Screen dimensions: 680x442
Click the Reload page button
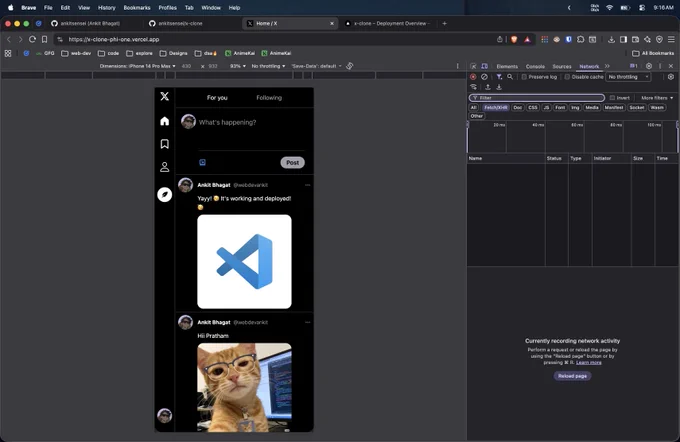coord(572,376)
